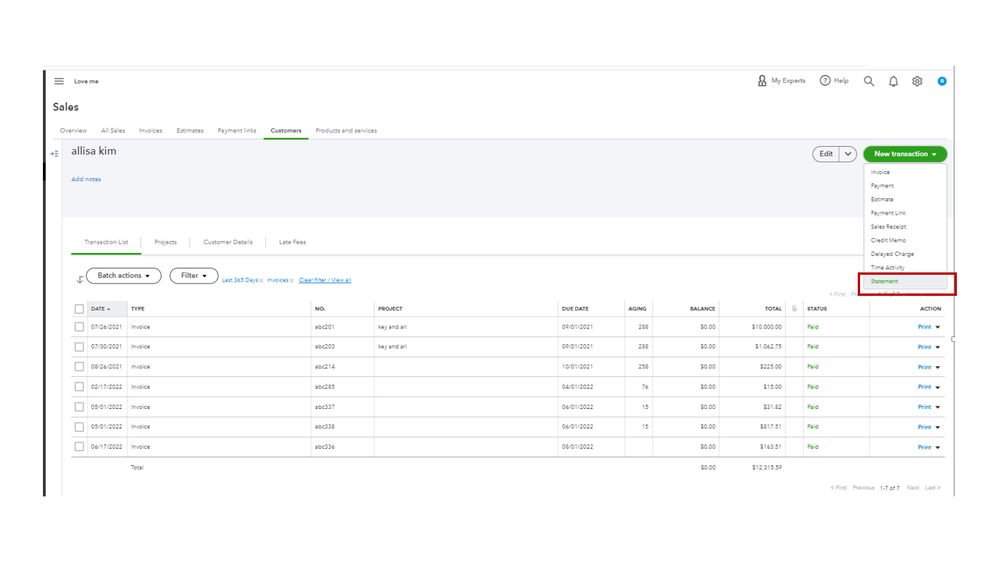Click the batch action arrow icon
The width and height of the screenshot is (999, 562).
pyautogui.click(x=80, y=279)
